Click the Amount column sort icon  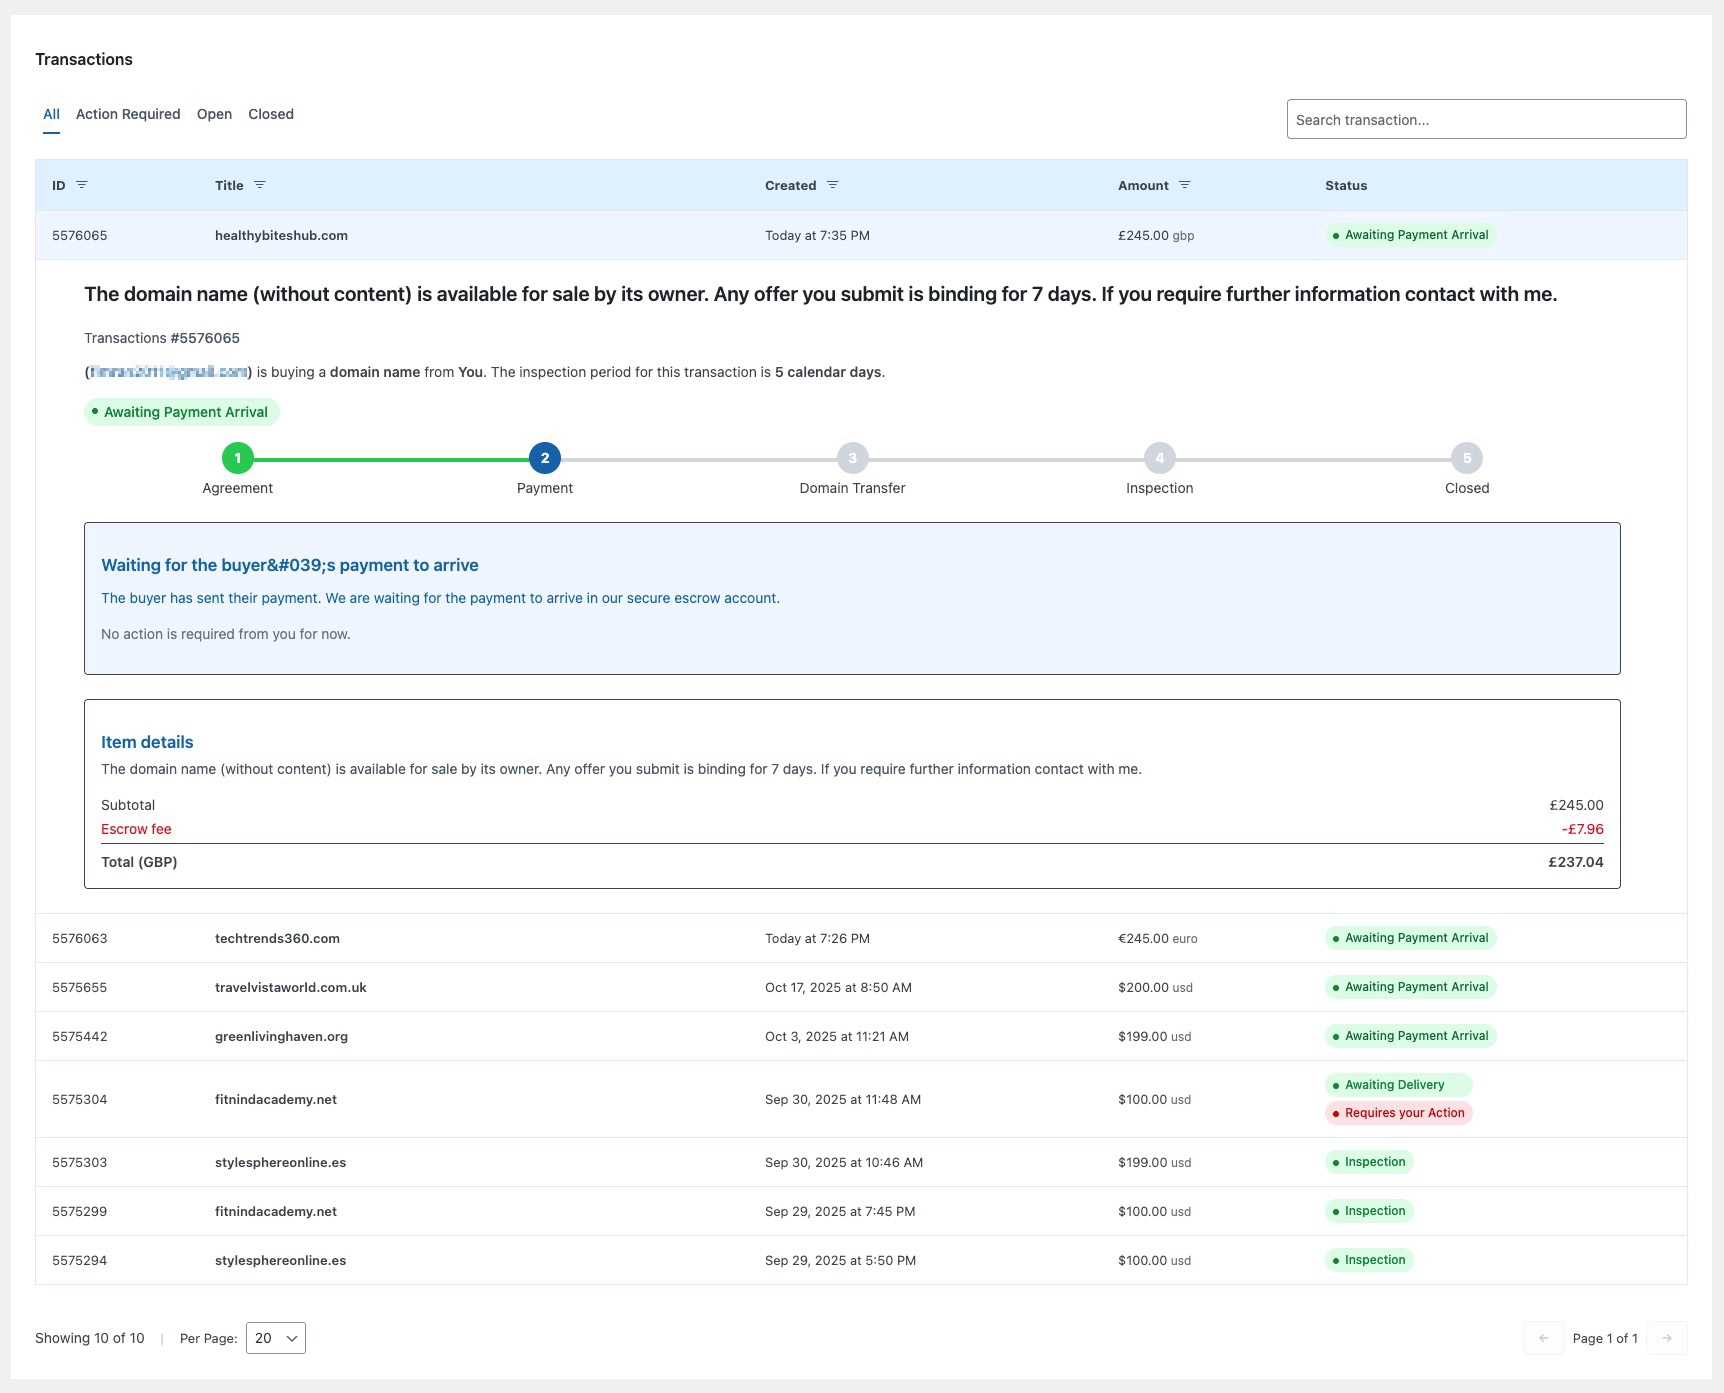click(x=1185, y=185)
